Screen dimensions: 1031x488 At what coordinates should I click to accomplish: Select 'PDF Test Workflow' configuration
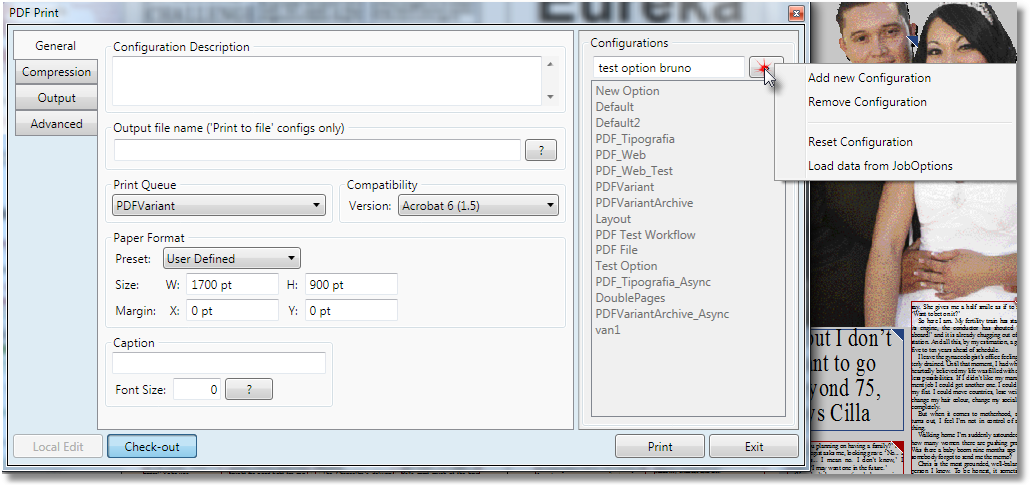point(645,234)
